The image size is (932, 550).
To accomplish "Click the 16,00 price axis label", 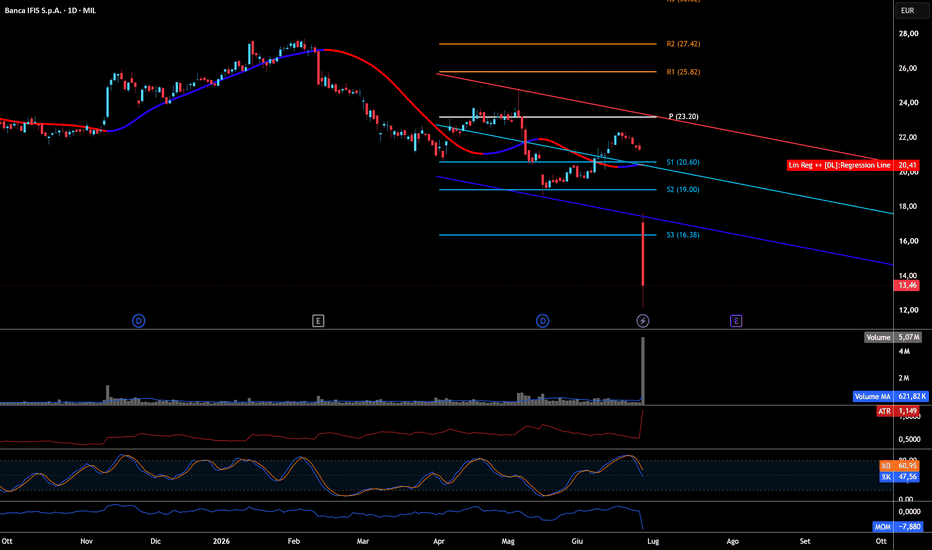I will coord(908,241).
